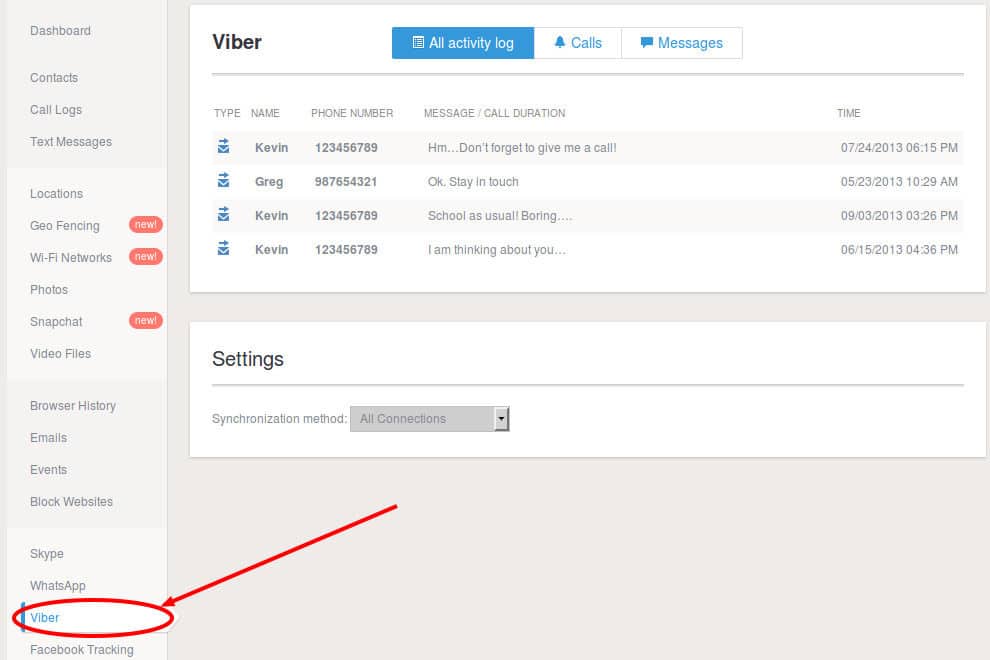Open Geo Fencing page
Screen dimensions: 990x660
click(x=65, y=226)
